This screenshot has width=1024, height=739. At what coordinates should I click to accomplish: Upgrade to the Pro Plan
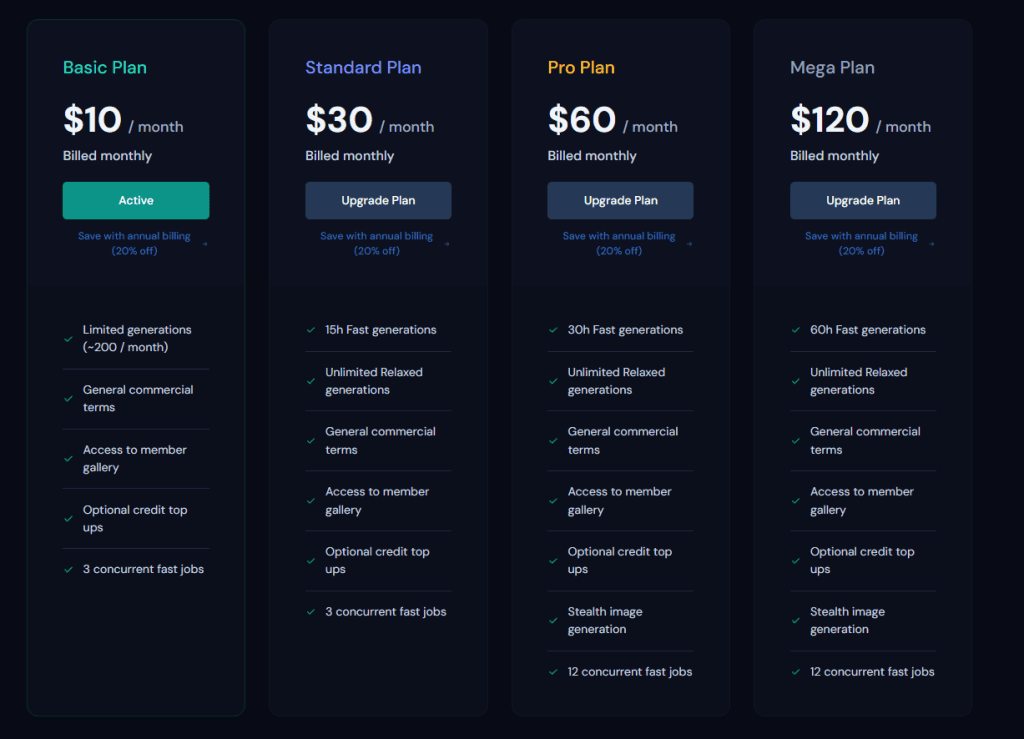(x=620, y=200)
